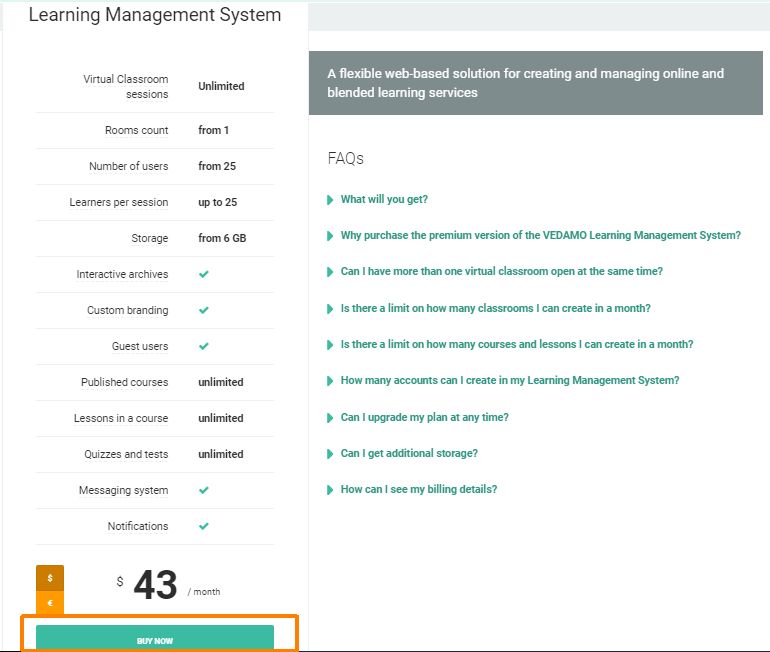Click the 'FAQs' section heading
This screenshot has height=652, width=770.
pos(346,159)
